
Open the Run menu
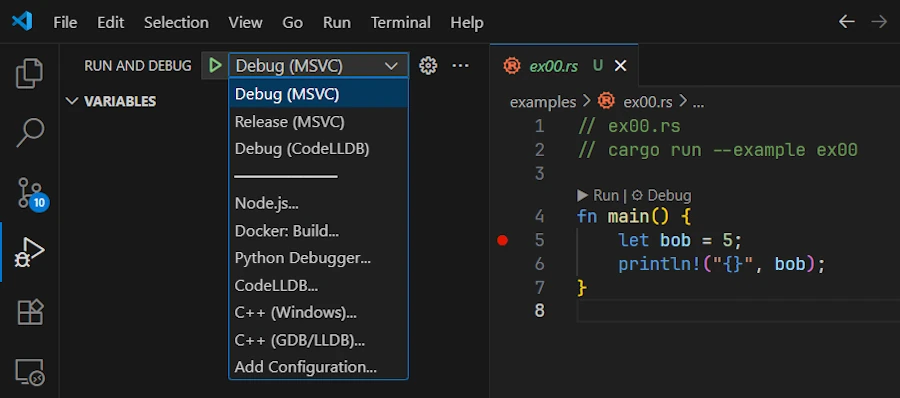(x=336, y=22)
